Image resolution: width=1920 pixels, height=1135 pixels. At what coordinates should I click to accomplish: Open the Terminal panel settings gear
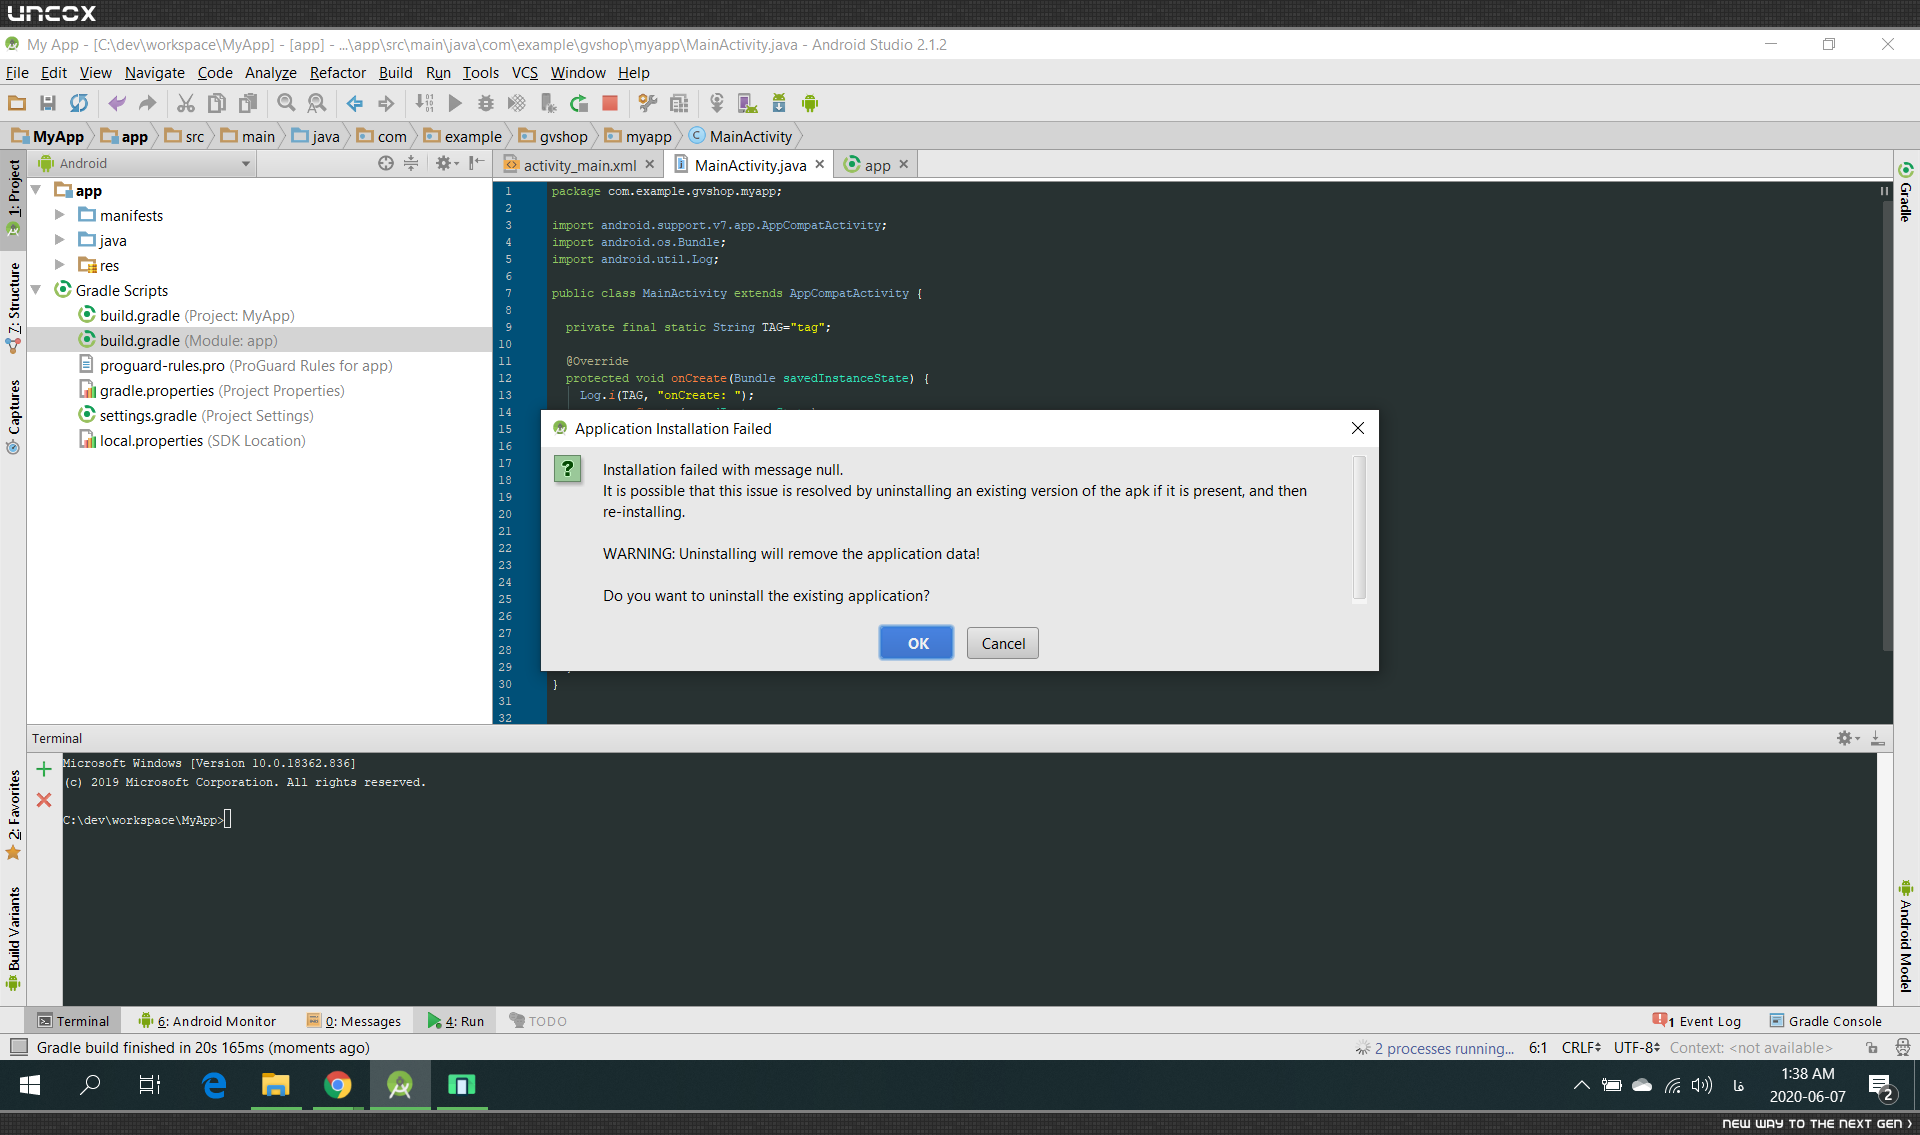tap(1847, 738)
